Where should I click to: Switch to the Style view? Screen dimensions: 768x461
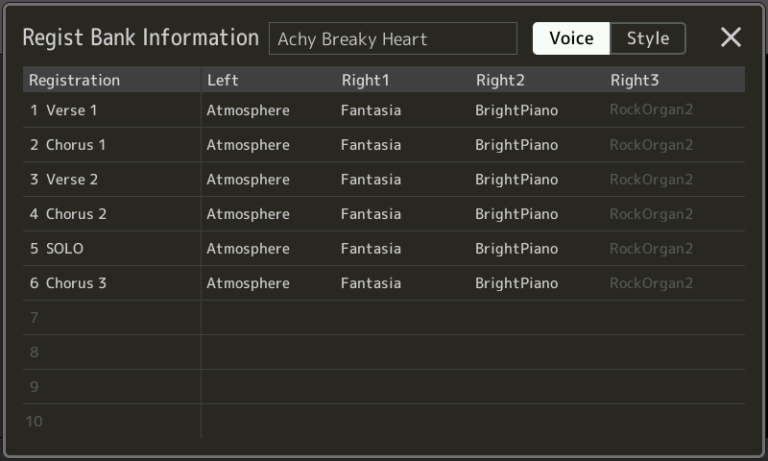pos(648,38)
